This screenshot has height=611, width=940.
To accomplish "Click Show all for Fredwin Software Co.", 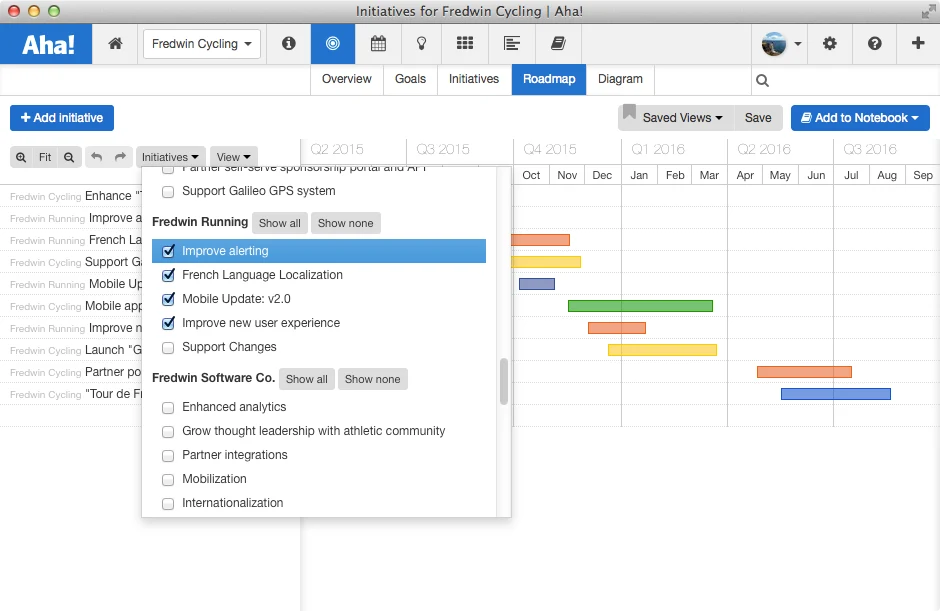I will [x=306, y=379].
